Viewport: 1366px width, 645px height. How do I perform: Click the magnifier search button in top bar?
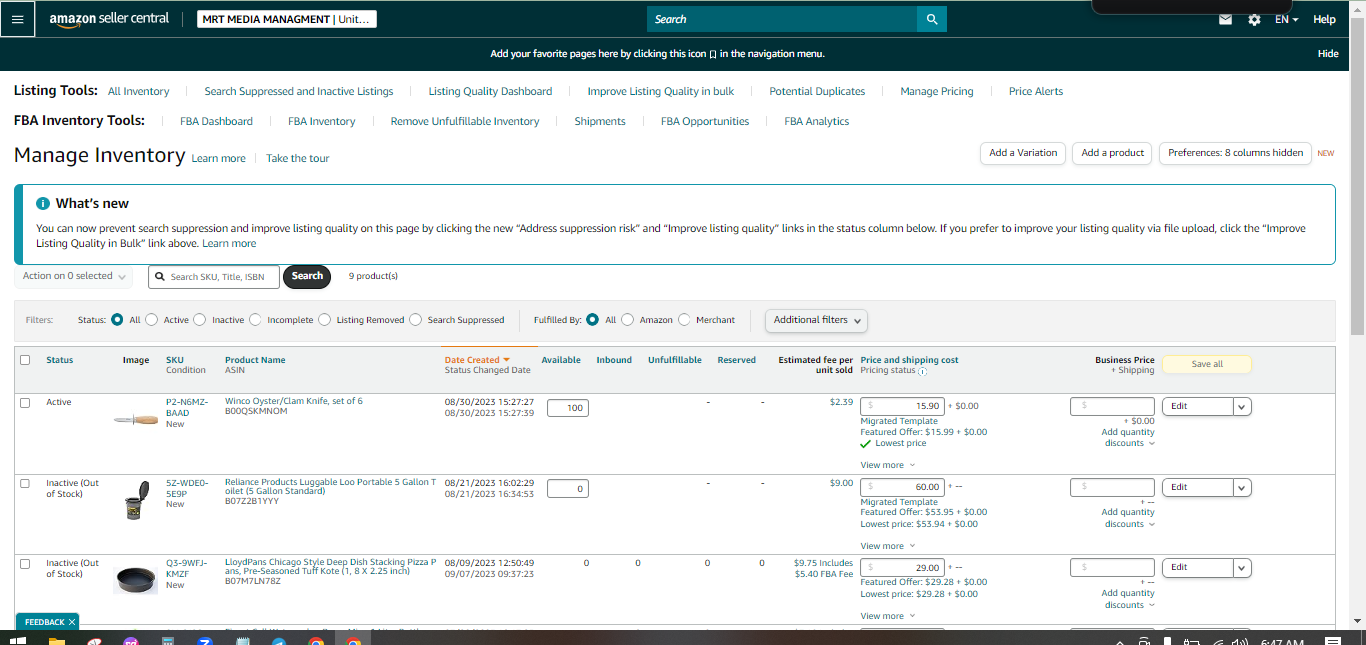pos(932,19)
